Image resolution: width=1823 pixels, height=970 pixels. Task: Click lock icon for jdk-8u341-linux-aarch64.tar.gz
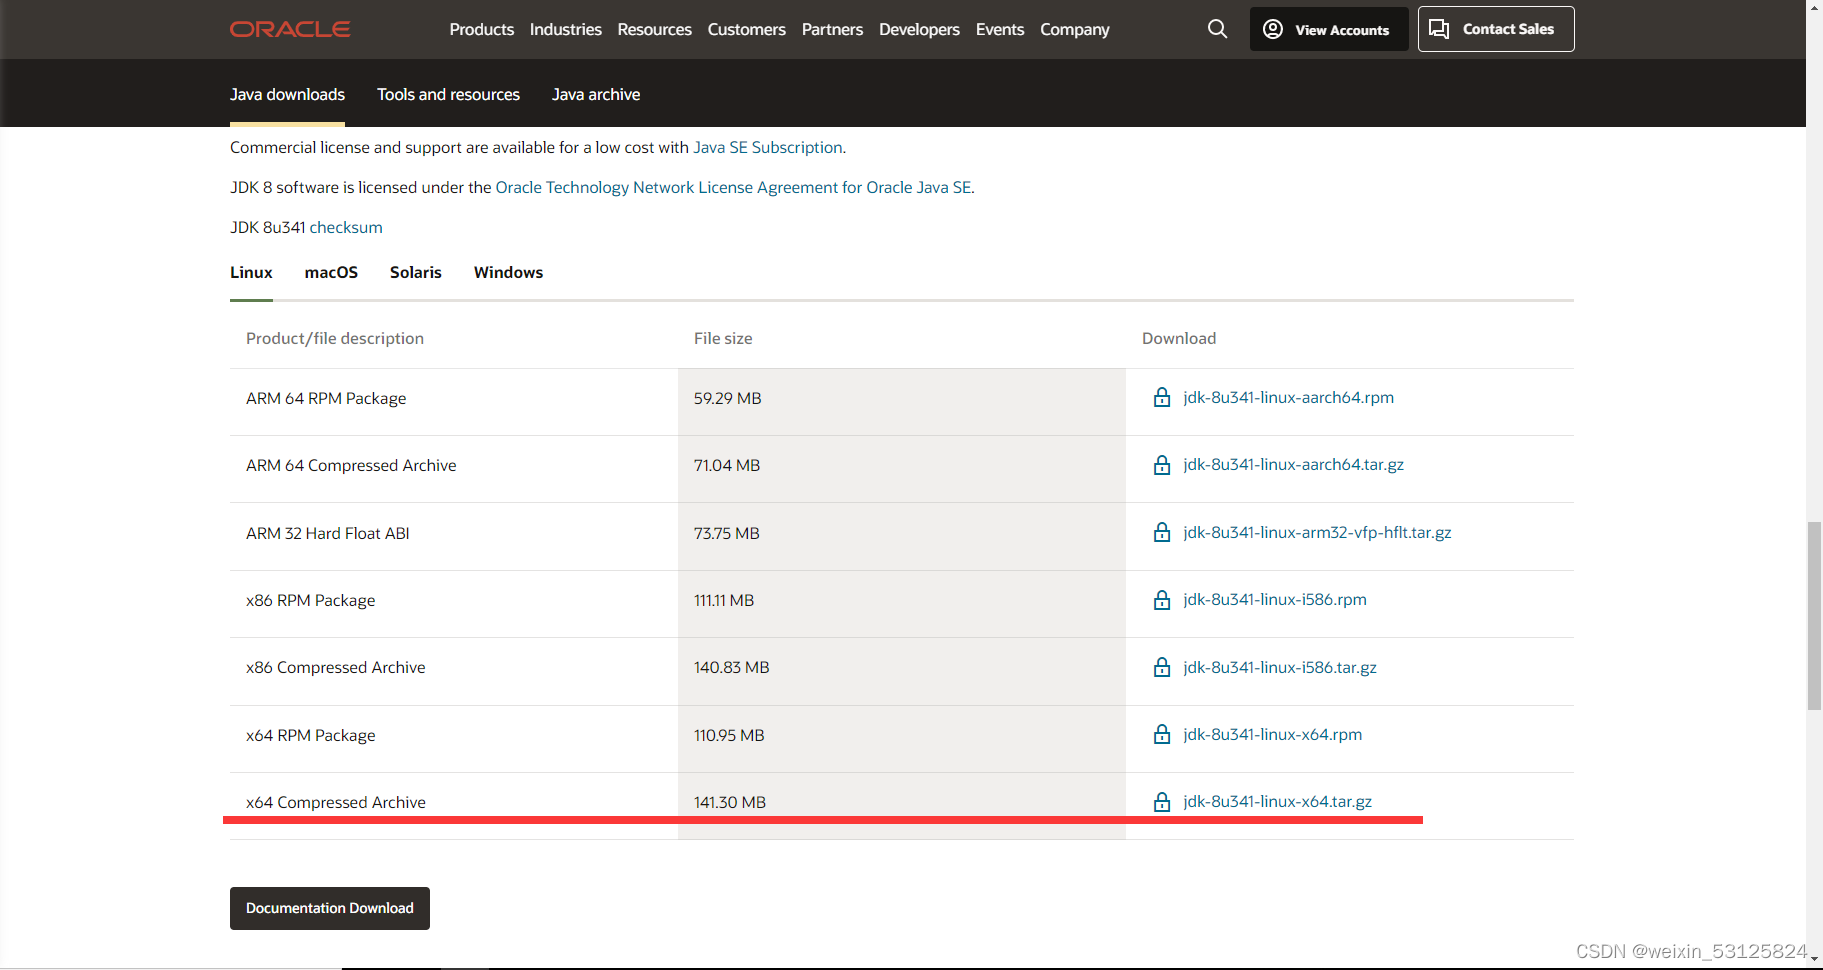click(x=1162, y=465)
